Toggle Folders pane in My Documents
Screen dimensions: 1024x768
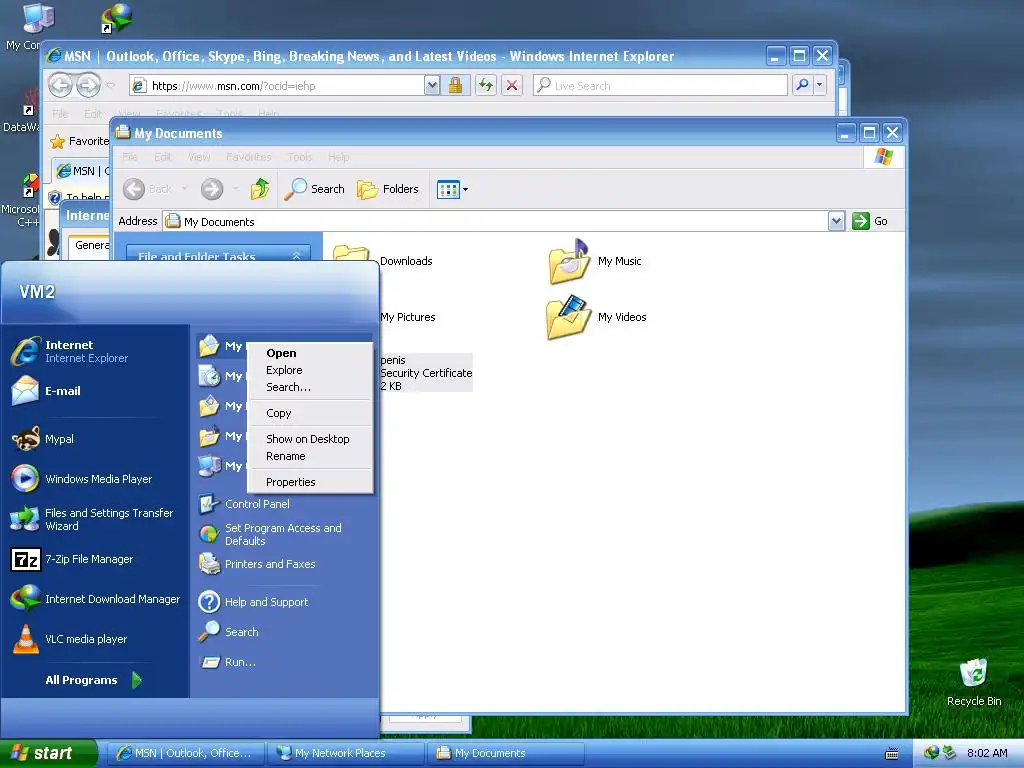[388, 189]
